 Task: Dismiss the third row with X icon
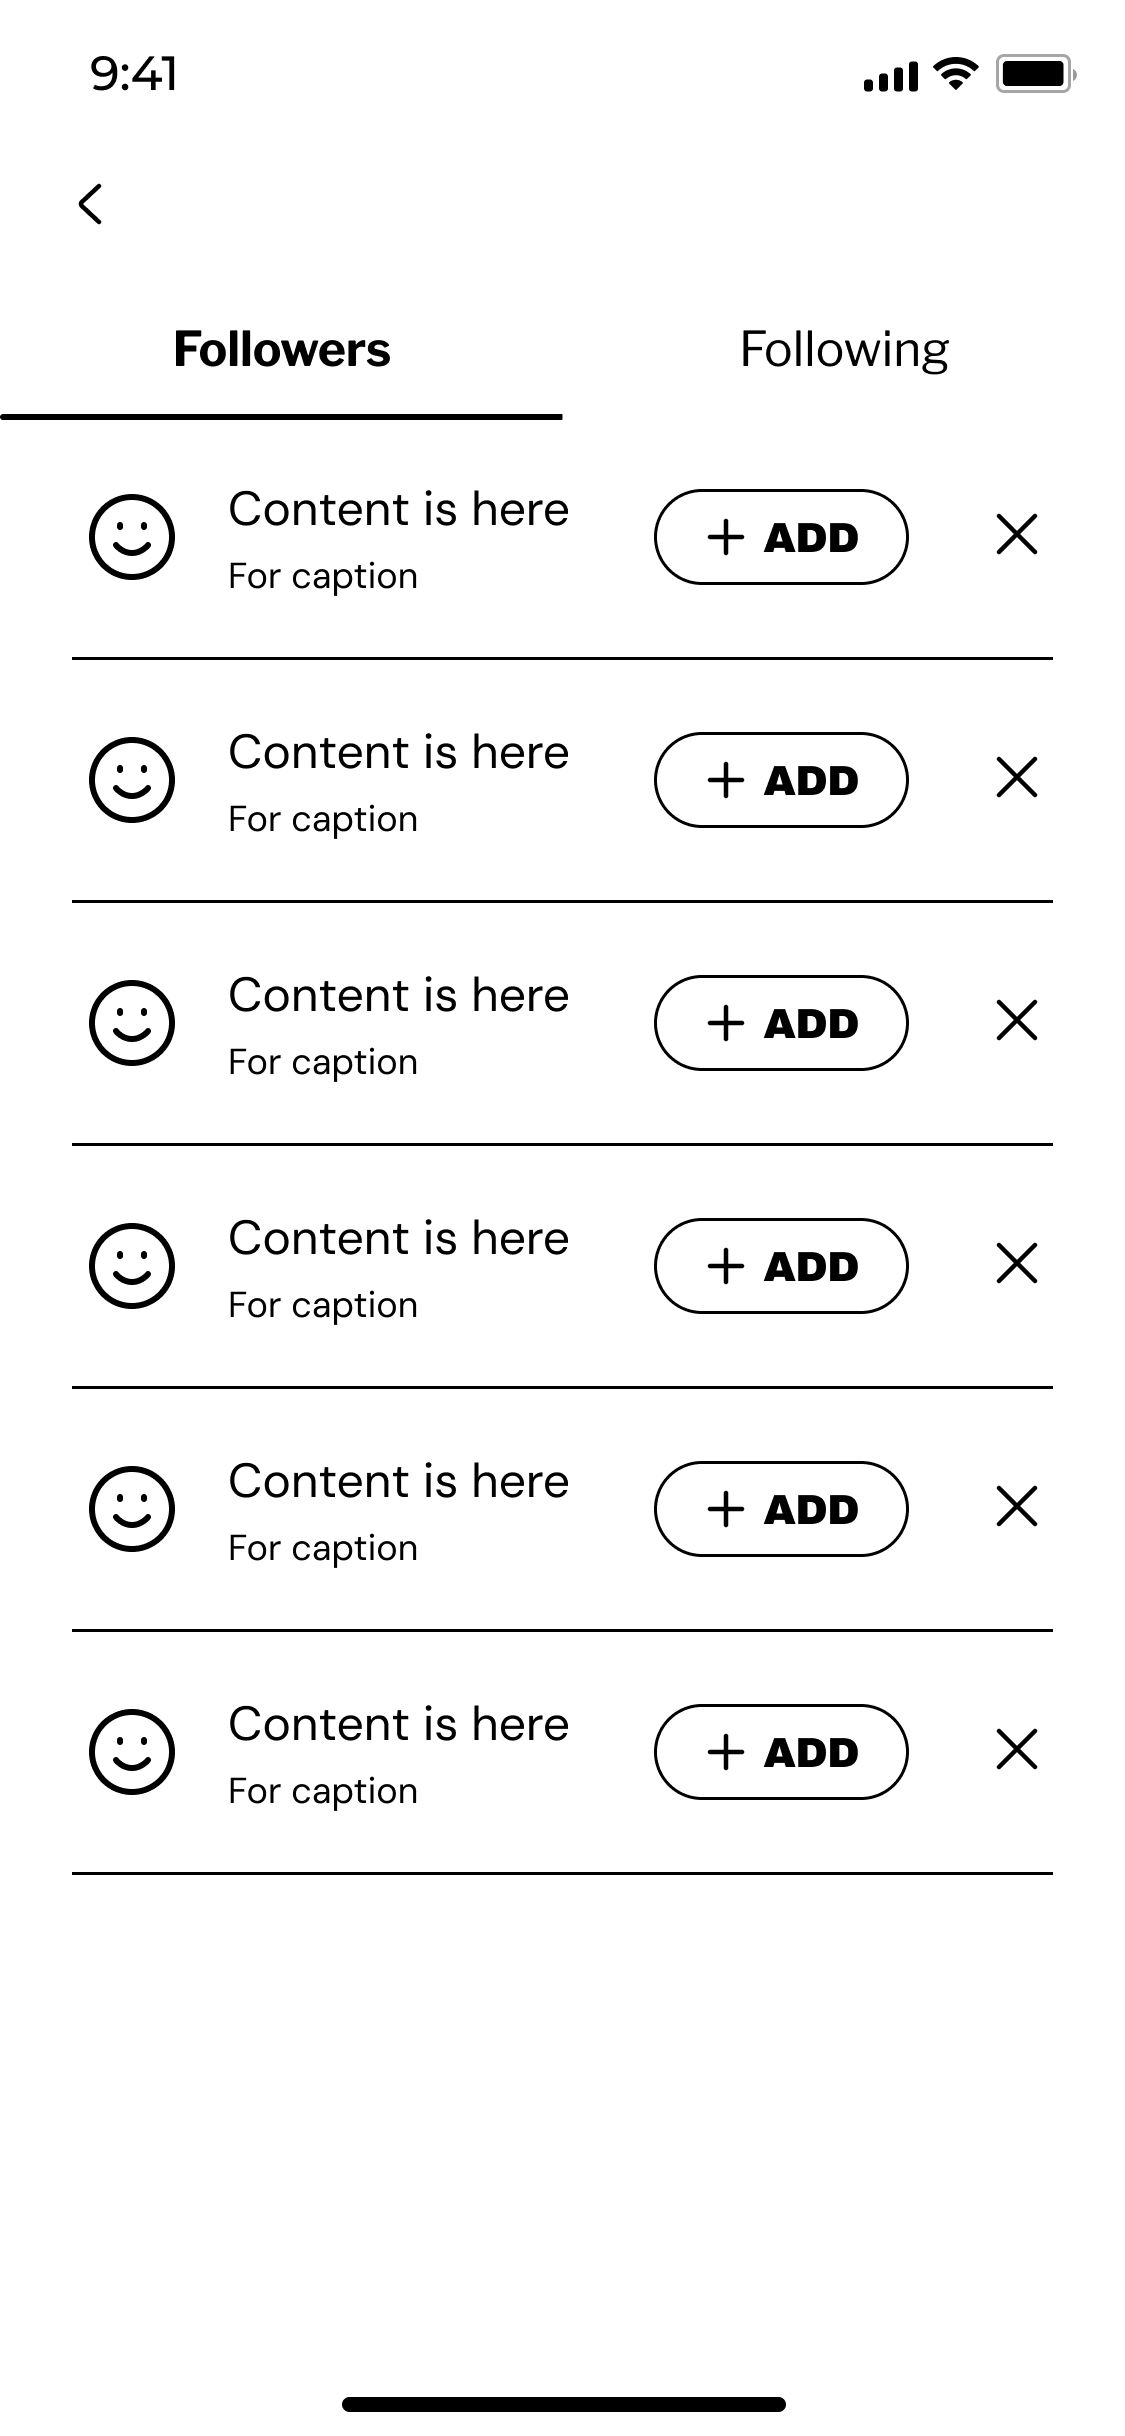(1016, 1020)
